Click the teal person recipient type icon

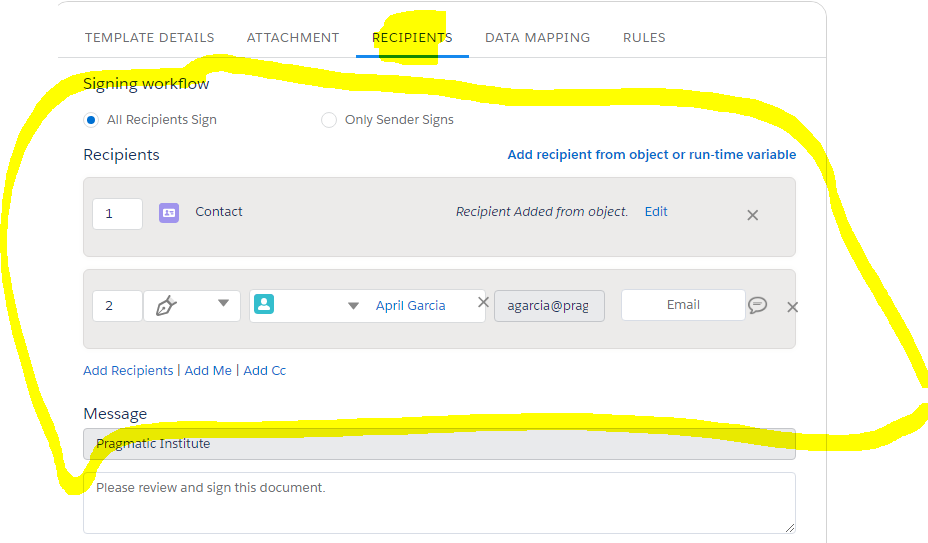point(264,304)
